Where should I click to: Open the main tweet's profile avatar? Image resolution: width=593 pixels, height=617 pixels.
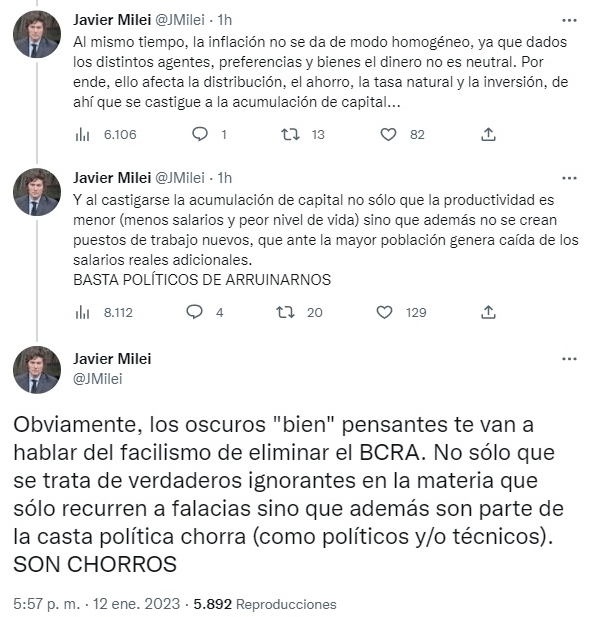(x=37, y=370)
